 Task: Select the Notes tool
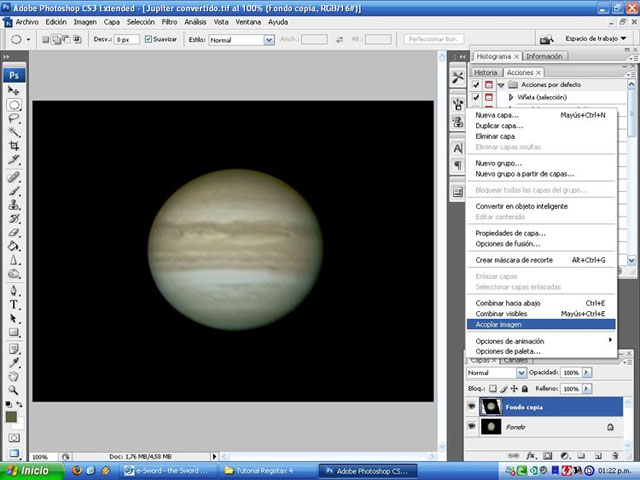tap(14, 349)
